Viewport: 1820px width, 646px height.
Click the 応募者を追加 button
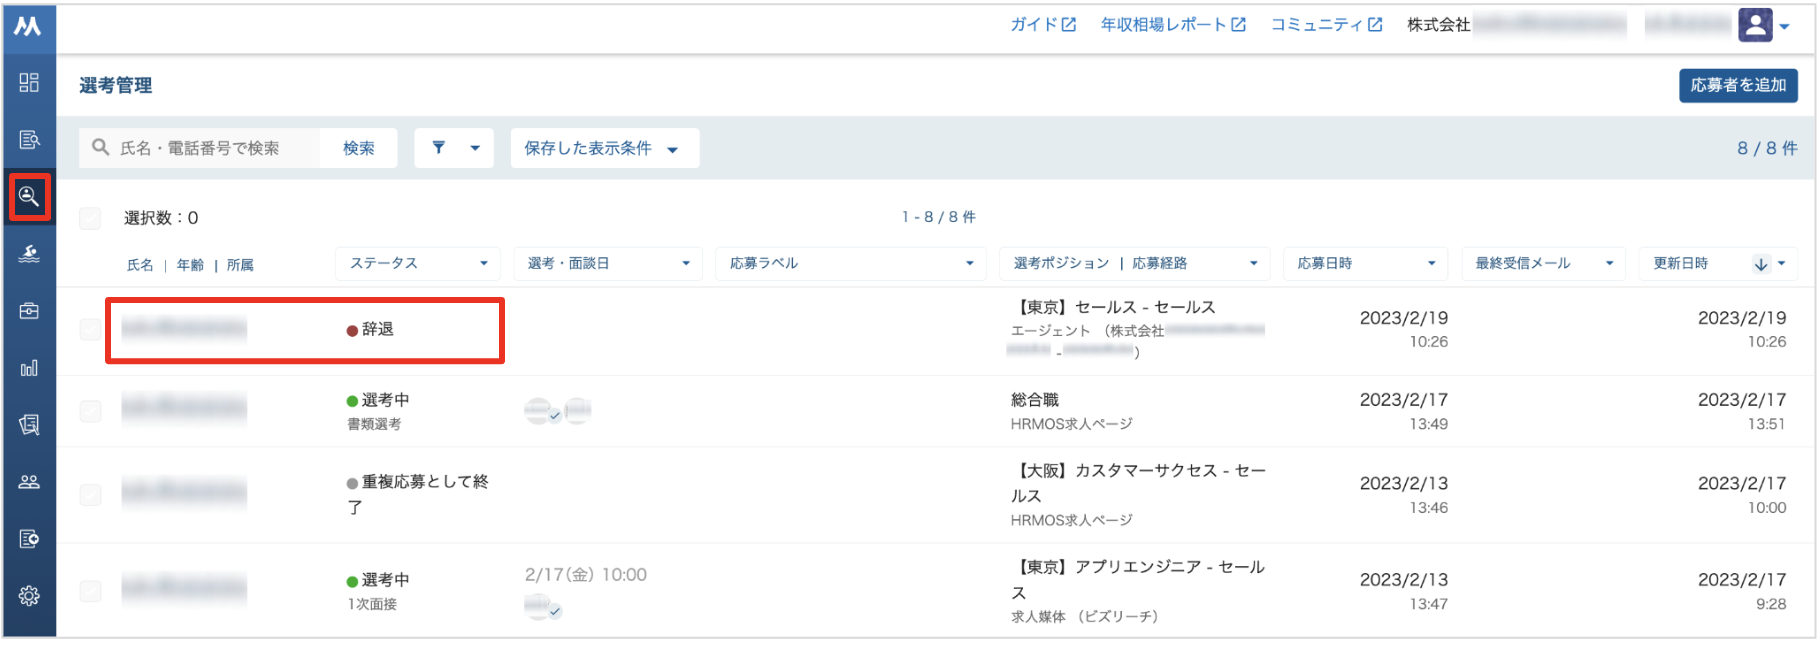(x=1738, y=85)
